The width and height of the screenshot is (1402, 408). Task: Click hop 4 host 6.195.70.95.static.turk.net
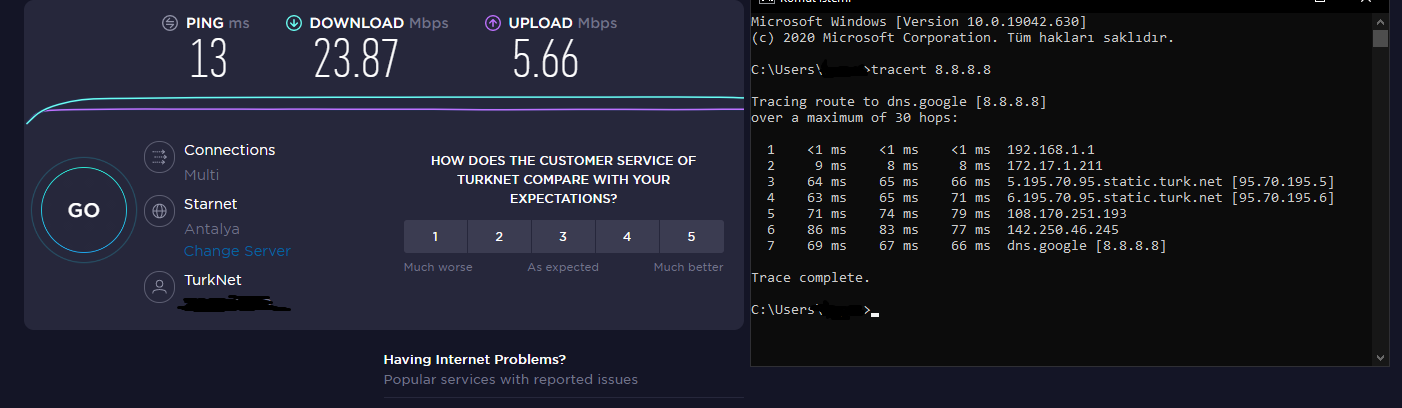1170,197
